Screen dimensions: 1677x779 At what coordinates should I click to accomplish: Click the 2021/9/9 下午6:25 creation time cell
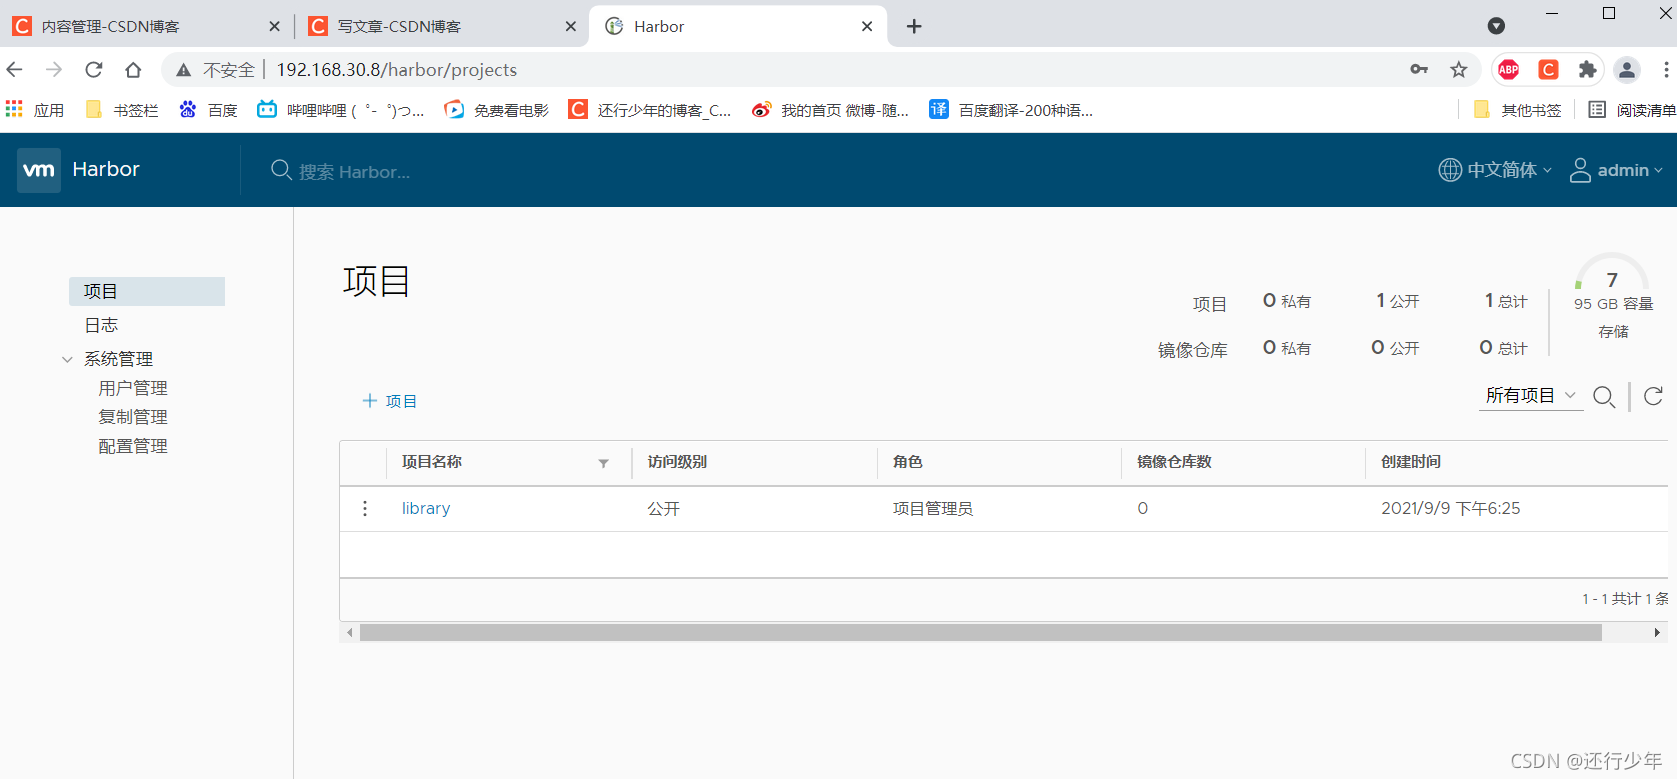[x=1451, y=508]
